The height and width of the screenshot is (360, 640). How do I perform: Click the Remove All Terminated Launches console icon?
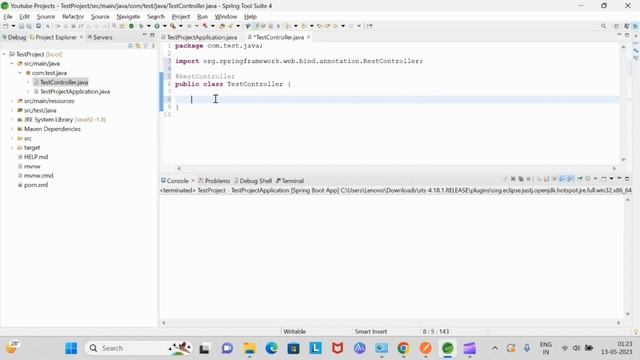click(x=521, y=179)
